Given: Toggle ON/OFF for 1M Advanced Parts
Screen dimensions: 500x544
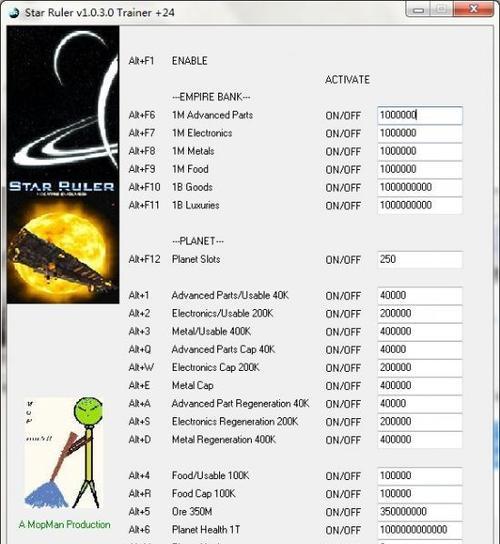Looking at the screenshot, I should tap(343, 116).
